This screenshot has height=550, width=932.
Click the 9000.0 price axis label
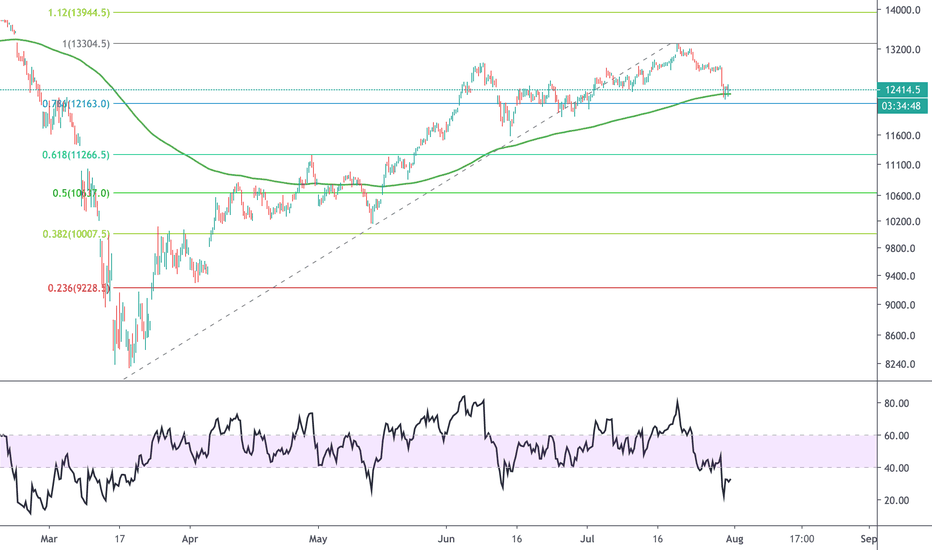point(900,305)
